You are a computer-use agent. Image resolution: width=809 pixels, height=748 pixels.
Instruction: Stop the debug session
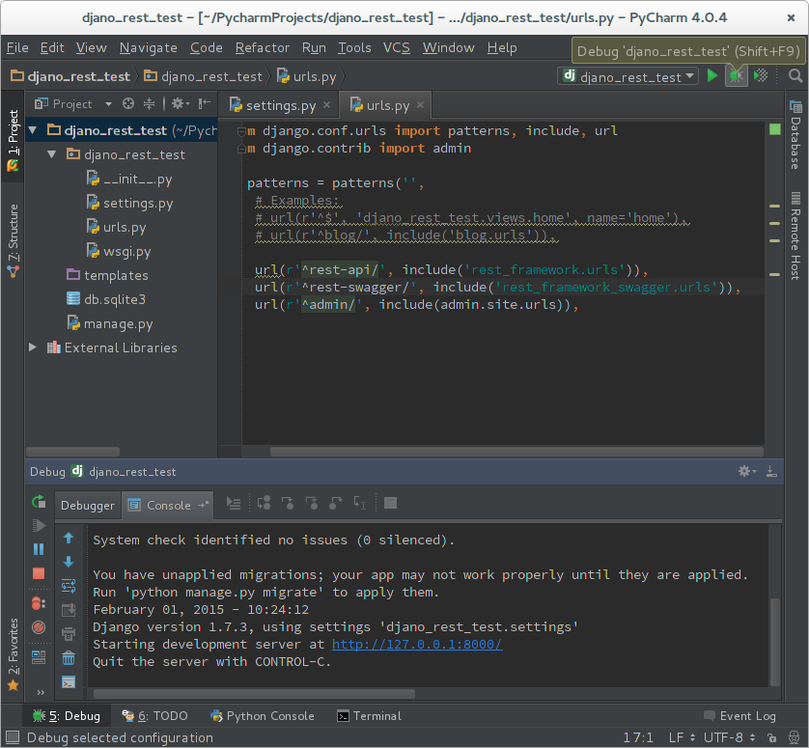[x=39, y=573]
